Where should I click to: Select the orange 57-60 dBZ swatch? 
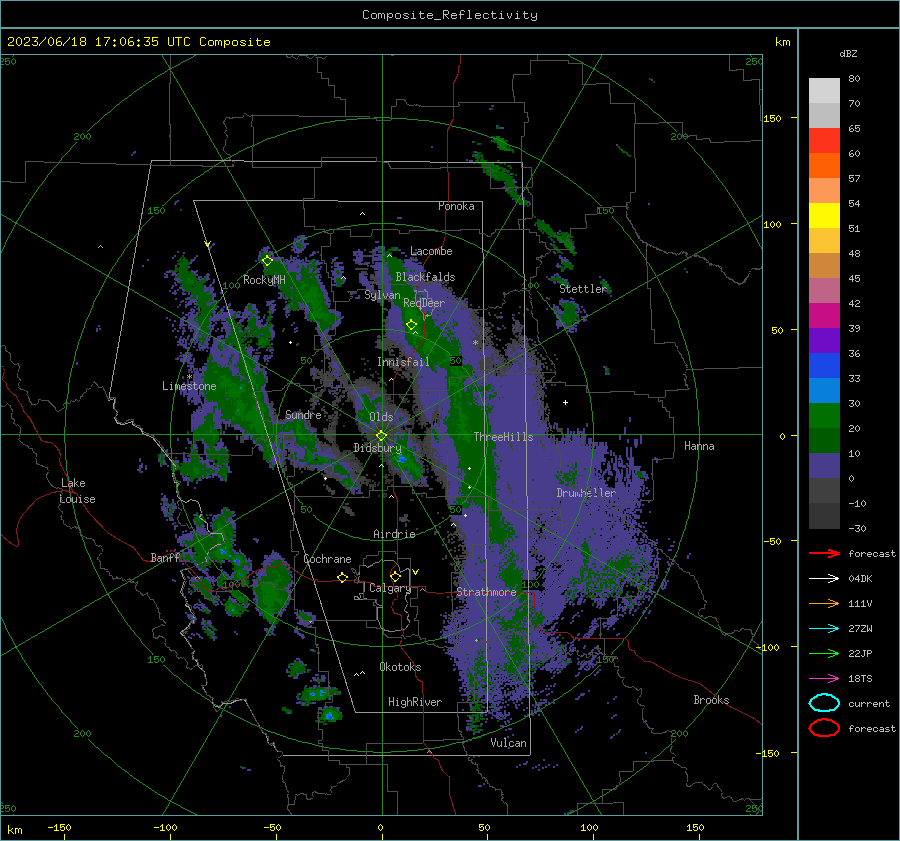(824, 165)
